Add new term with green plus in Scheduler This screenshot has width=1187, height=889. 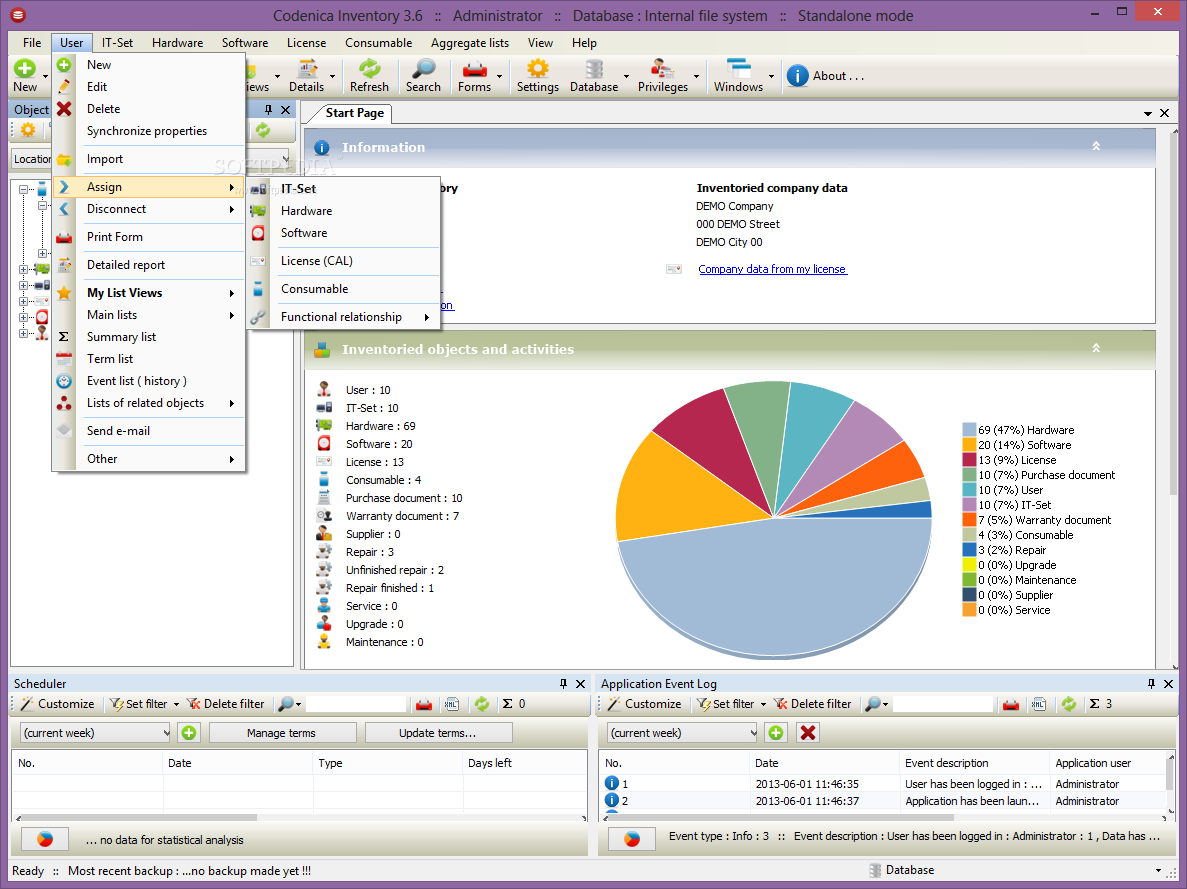click(x=189, y=732)
